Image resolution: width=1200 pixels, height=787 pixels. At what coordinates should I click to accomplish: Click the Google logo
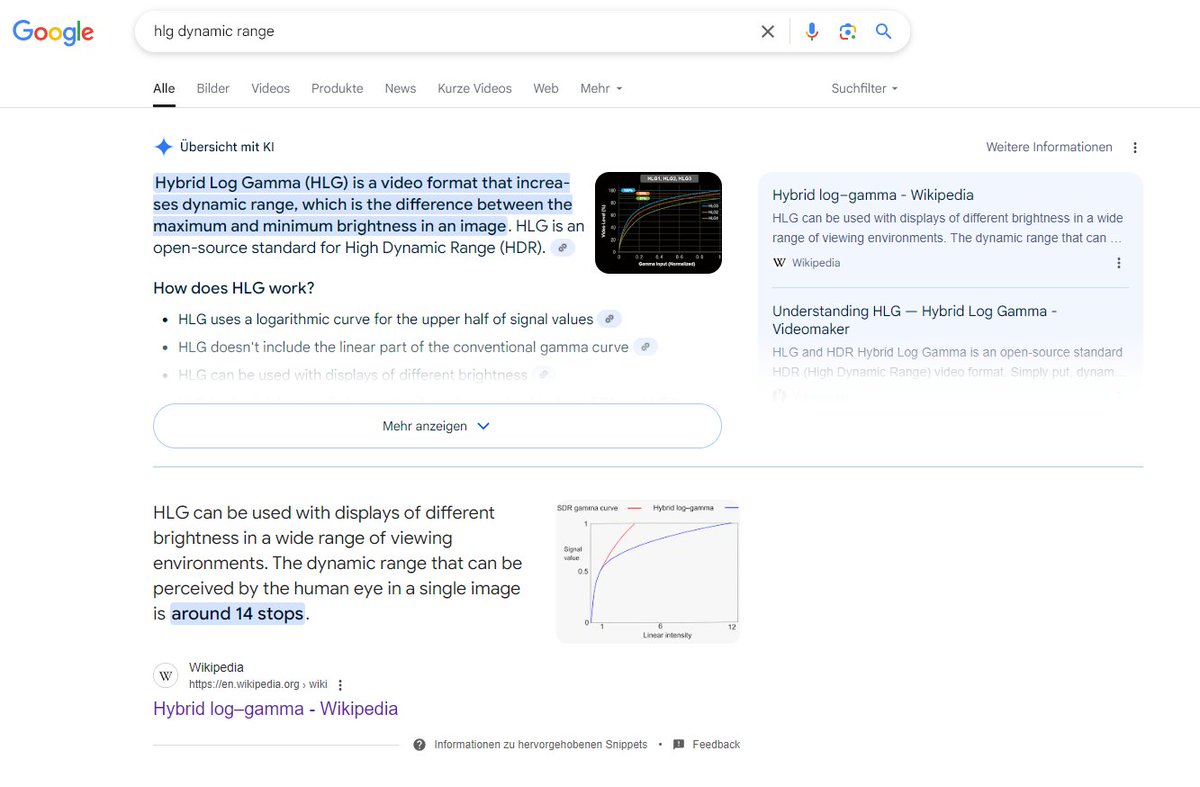pos(52,31)
